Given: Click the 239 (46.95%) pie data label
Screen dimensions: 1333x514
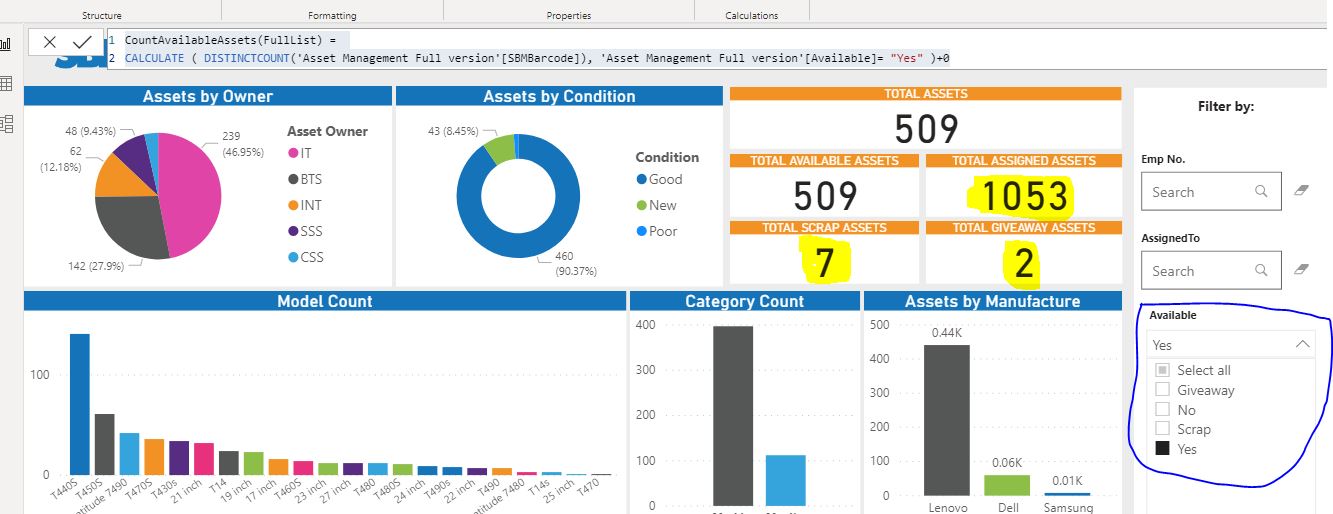Looking at the screenshot, I should (x=244, y=144).
